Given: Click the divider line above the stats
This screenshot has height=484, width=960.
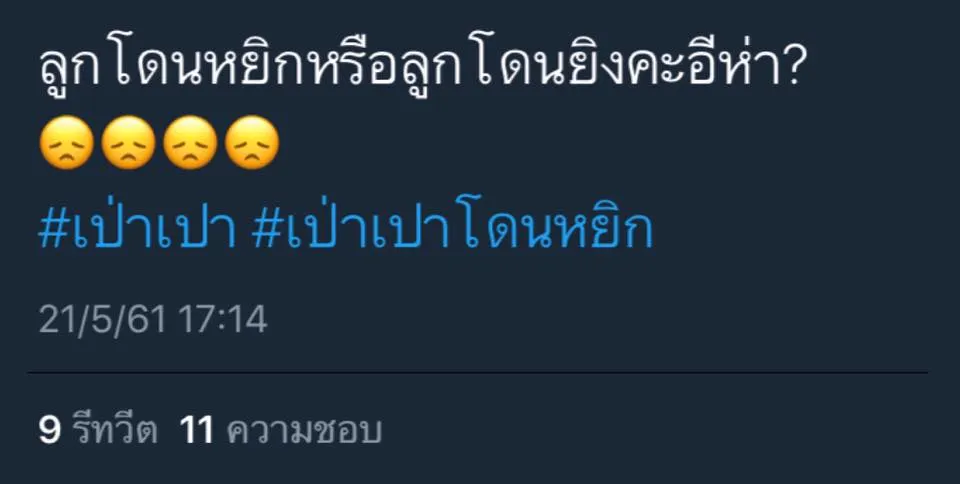Looking at the screenshot, I should pos(478,372).
